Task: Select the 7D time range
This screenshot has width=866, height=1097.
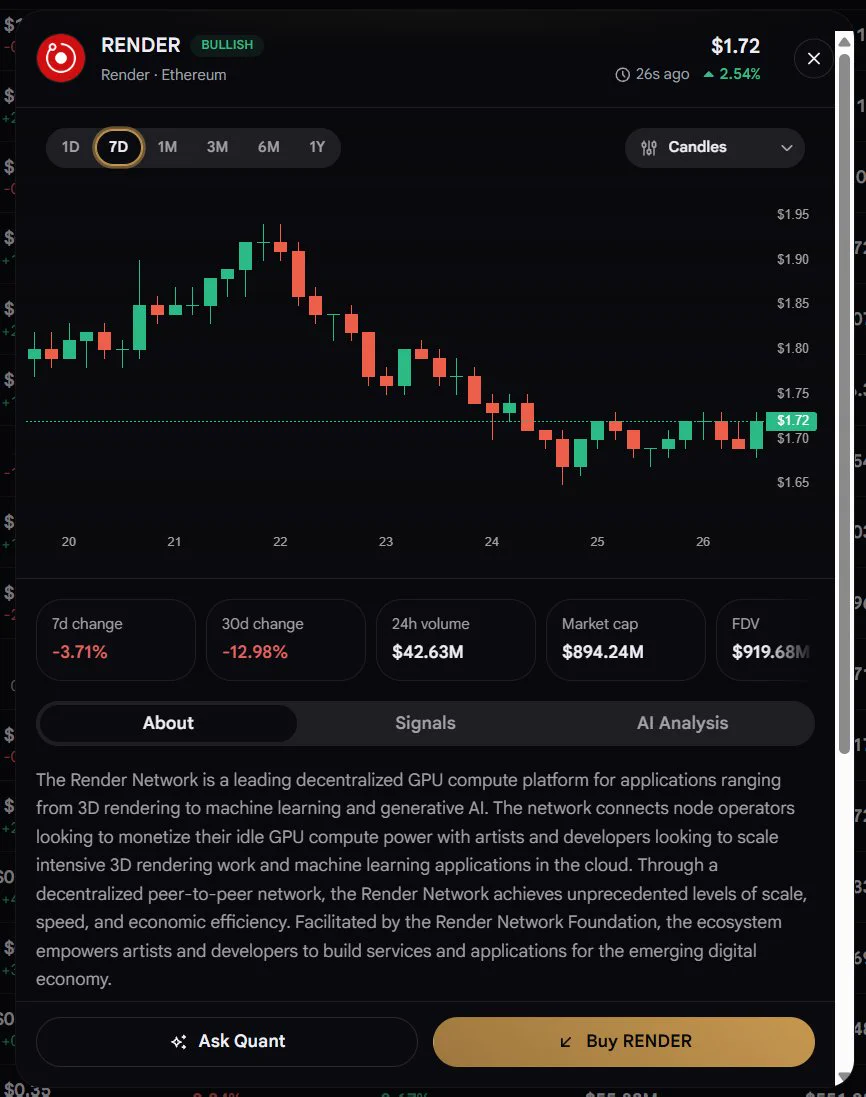Action: (x=118, y=147)
